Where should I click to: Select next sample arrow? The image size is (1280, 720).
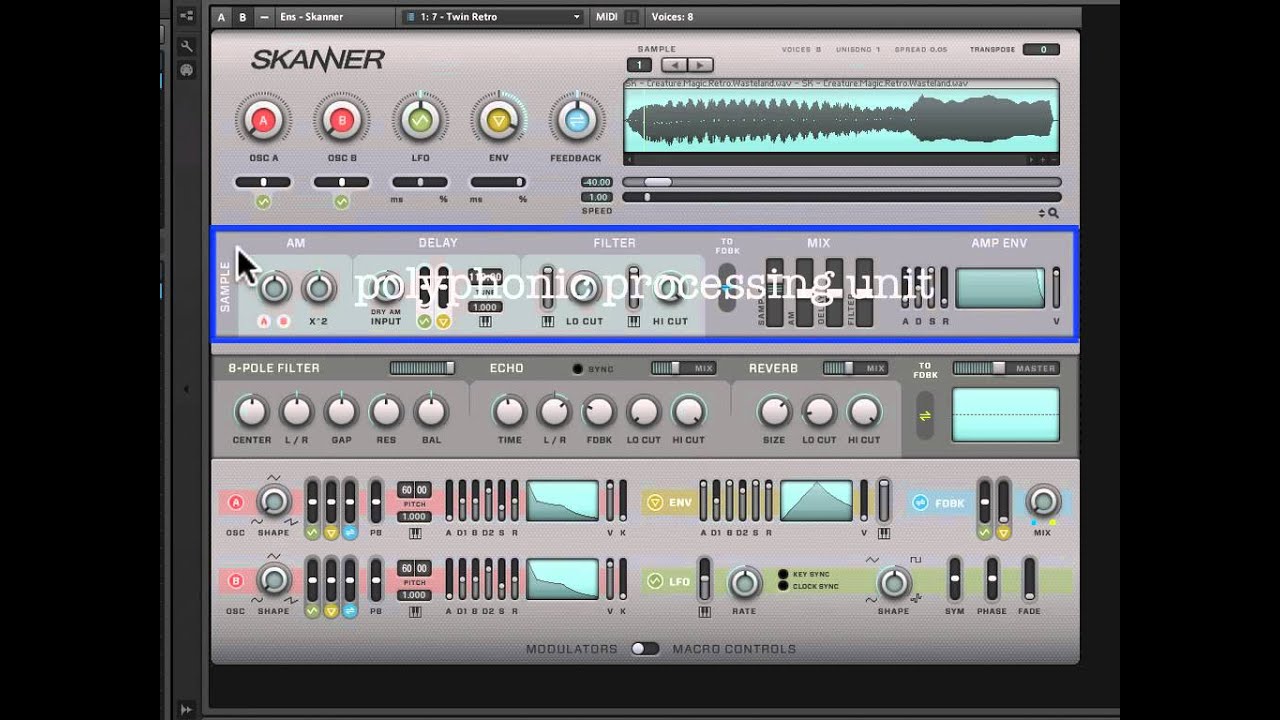(x=701, y=65)
